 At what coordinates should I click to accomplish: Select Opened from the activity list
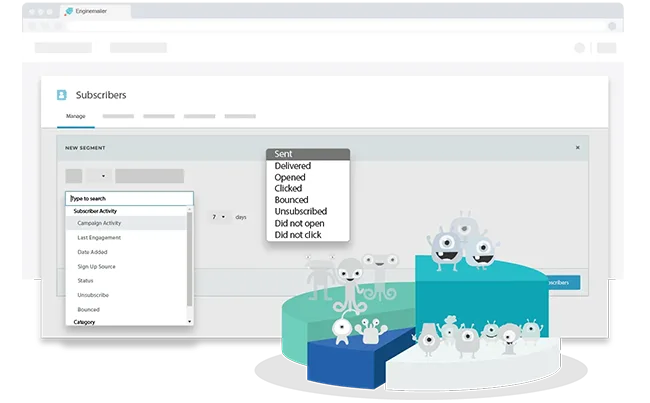click(290, 177)
